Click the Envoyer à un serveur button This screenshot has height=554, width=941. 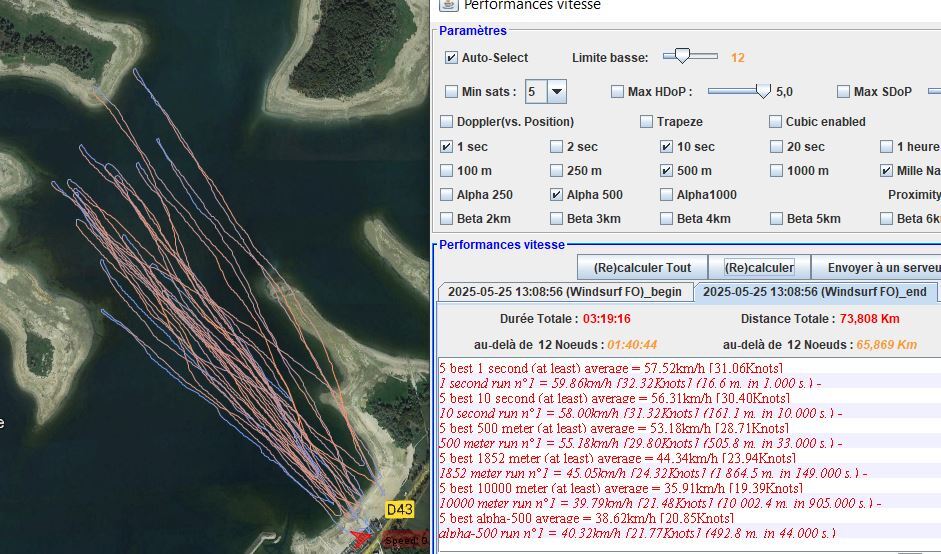tap(876, 268)
